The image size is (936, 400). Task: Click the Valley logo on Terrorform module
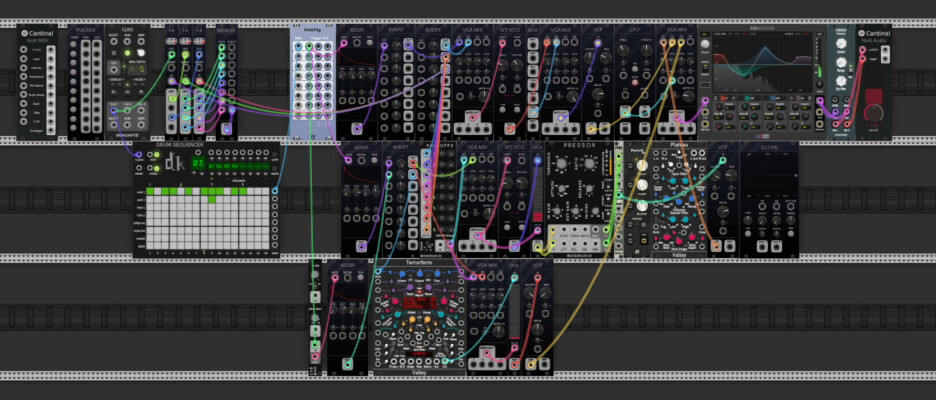pyautogui.click(x=419, y=372)
